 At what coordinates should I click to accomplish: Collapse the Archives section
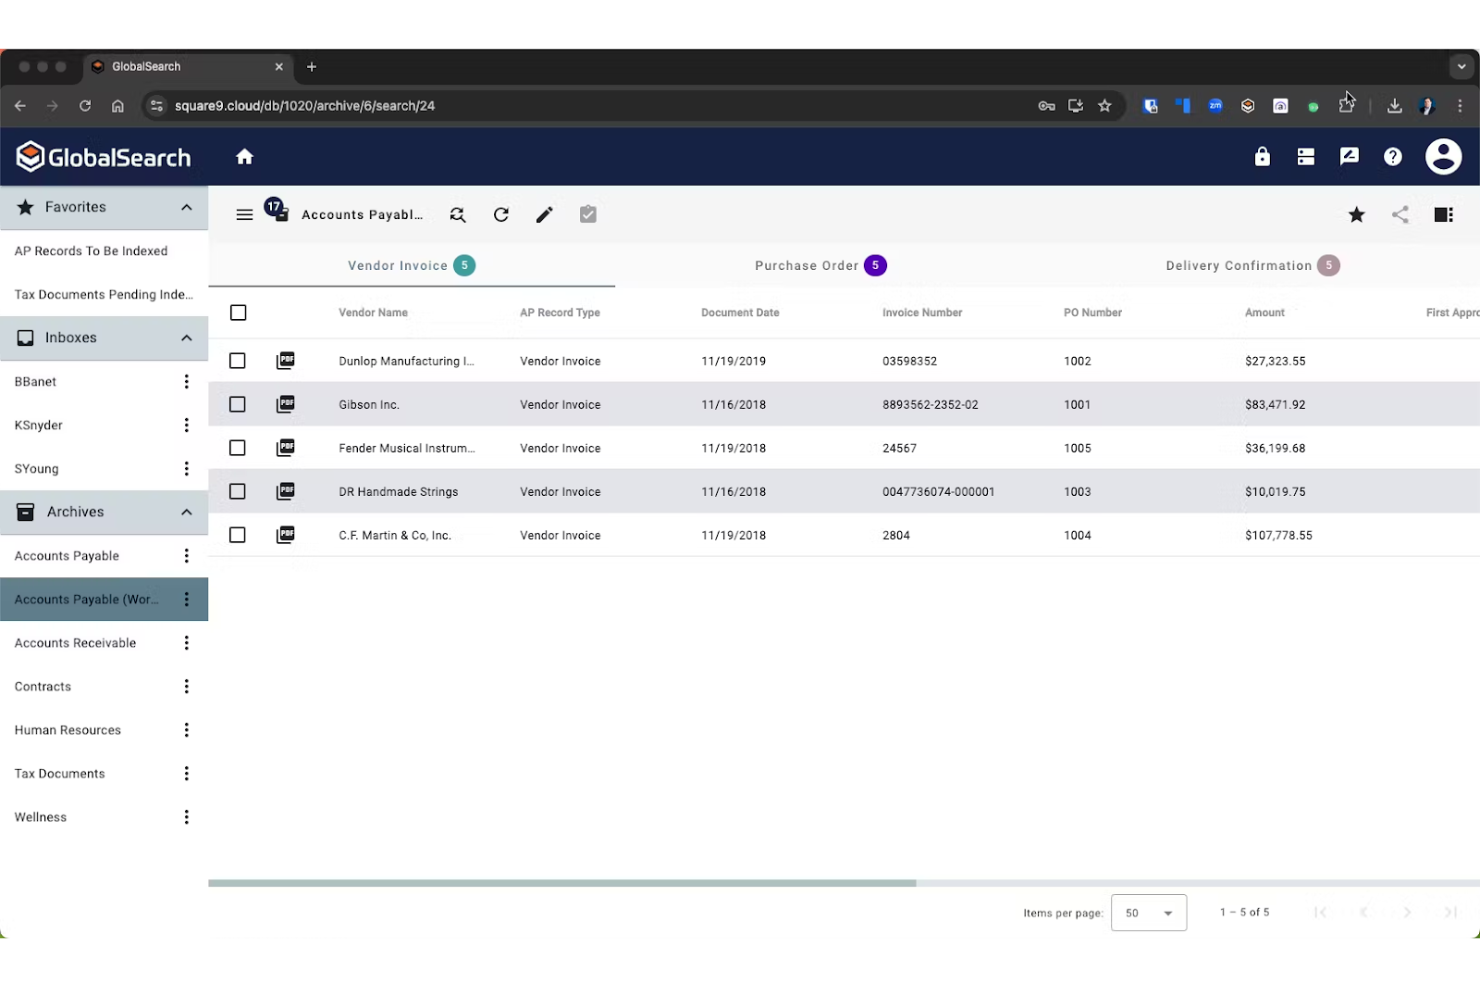pos(185,511)
